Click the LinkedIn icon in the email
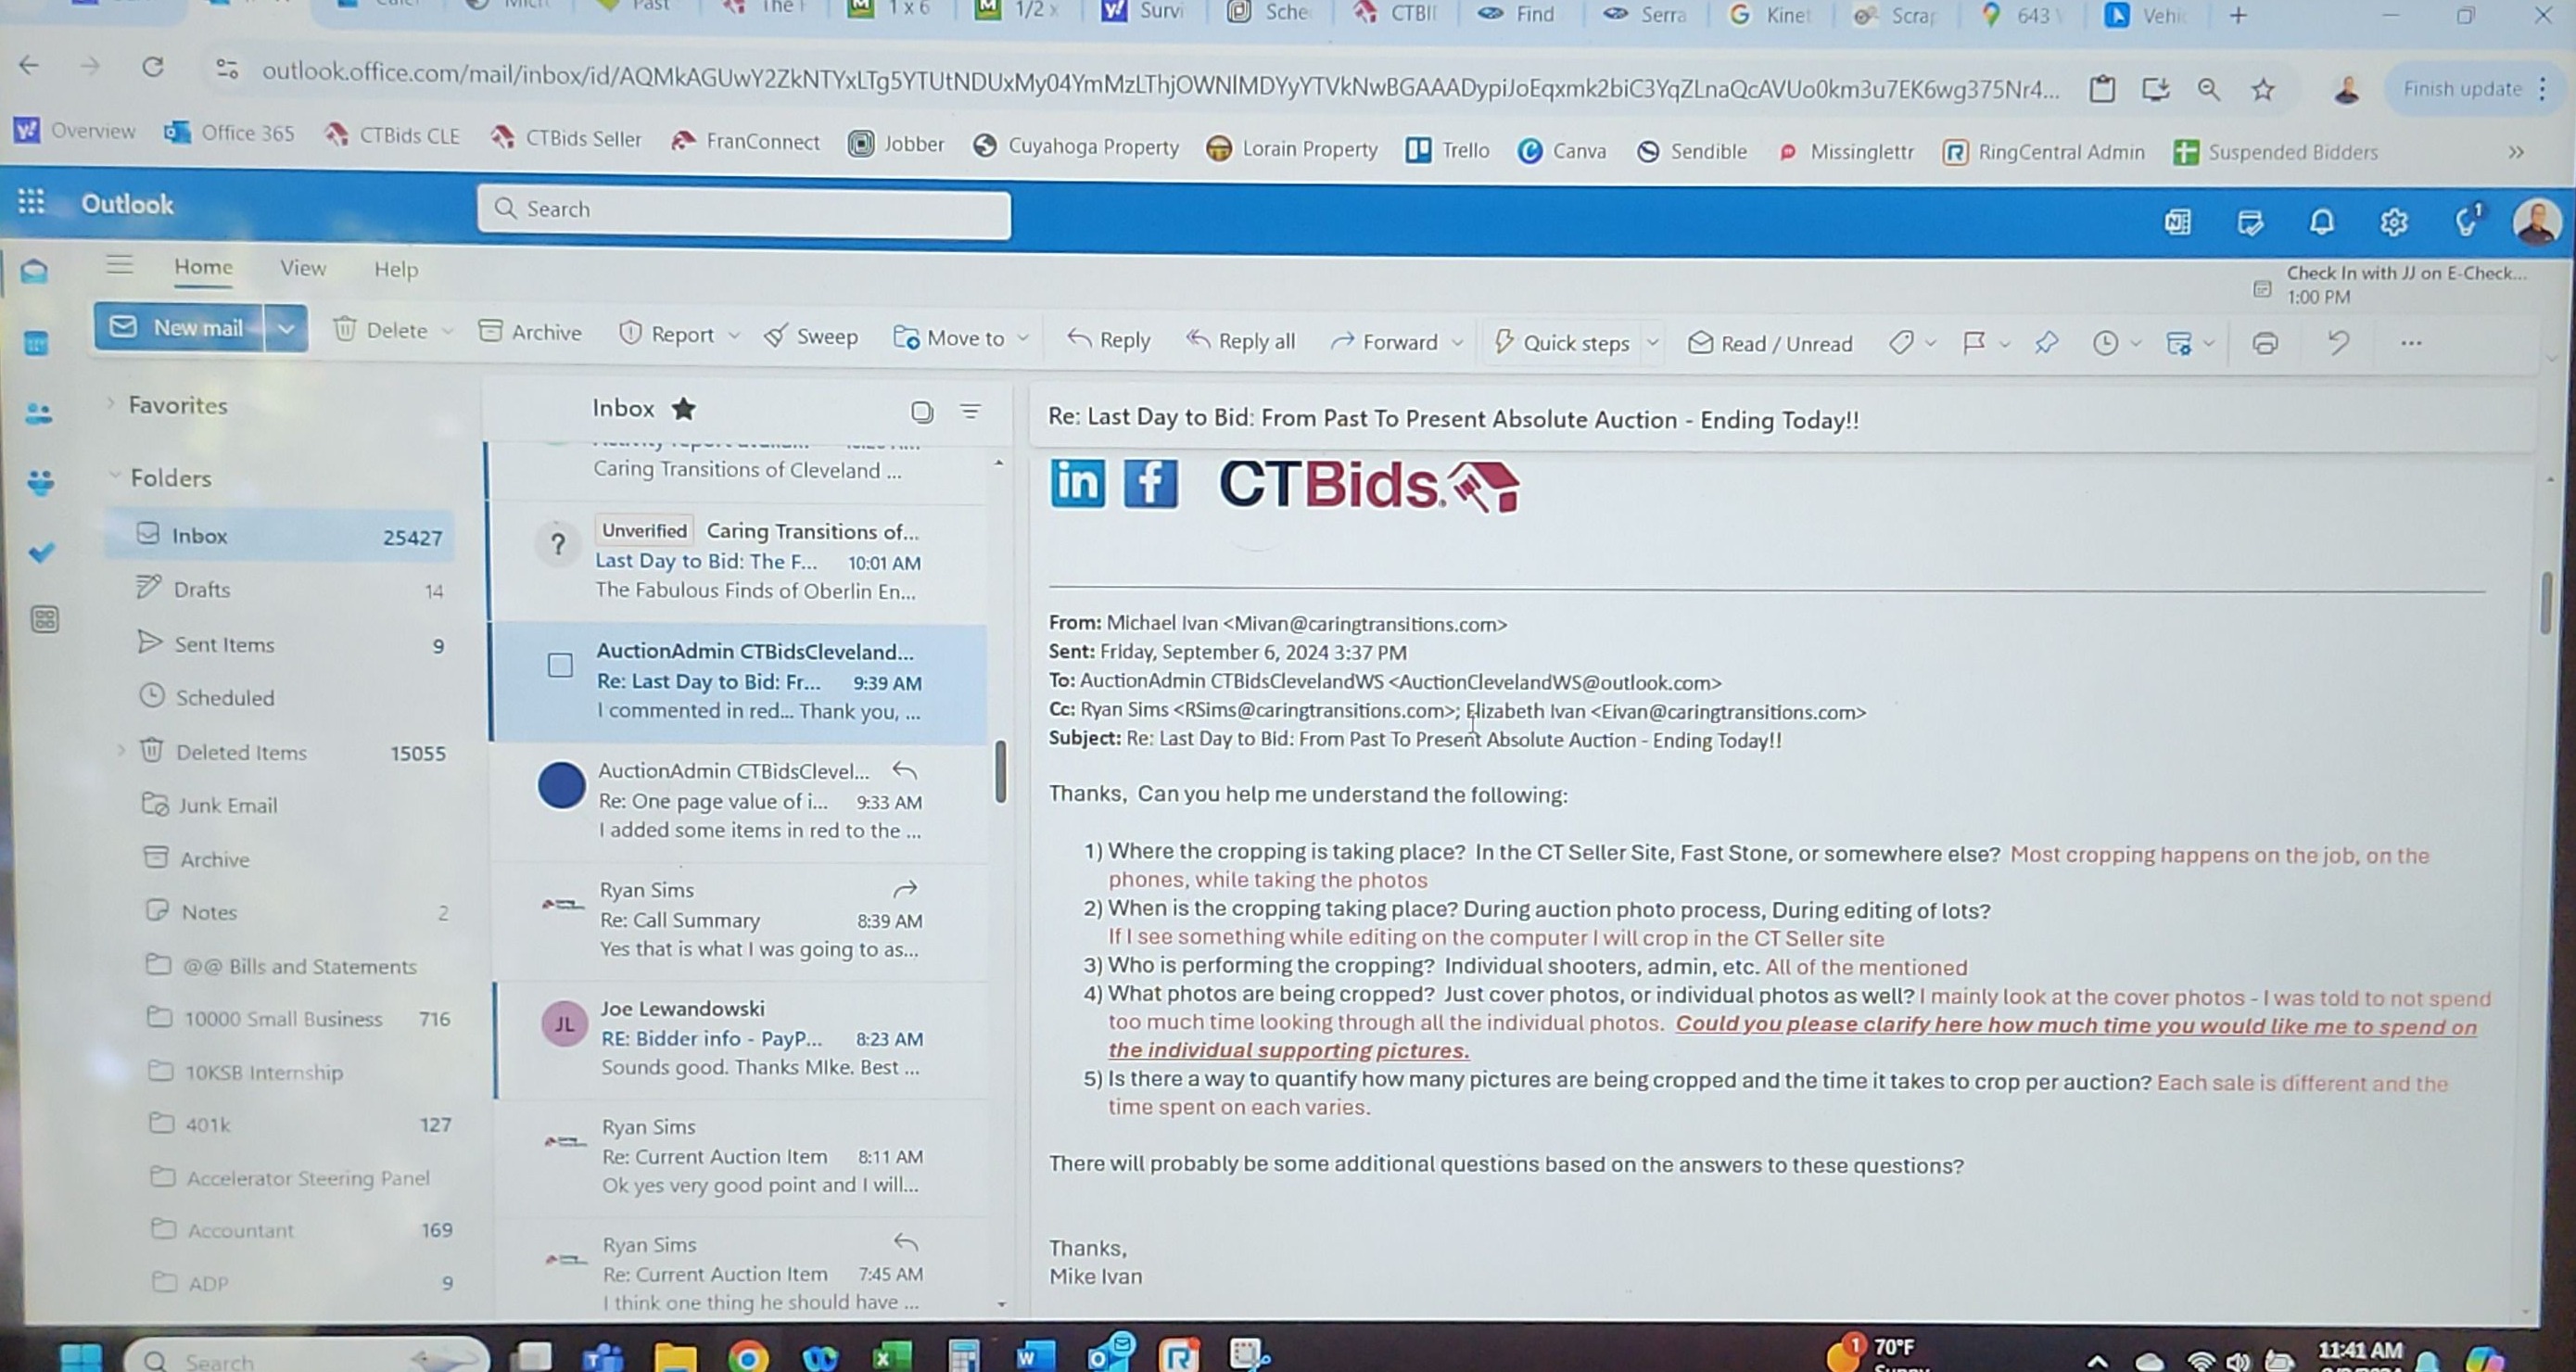This screenshot has width=2576, height=1372. point(1077,483)
